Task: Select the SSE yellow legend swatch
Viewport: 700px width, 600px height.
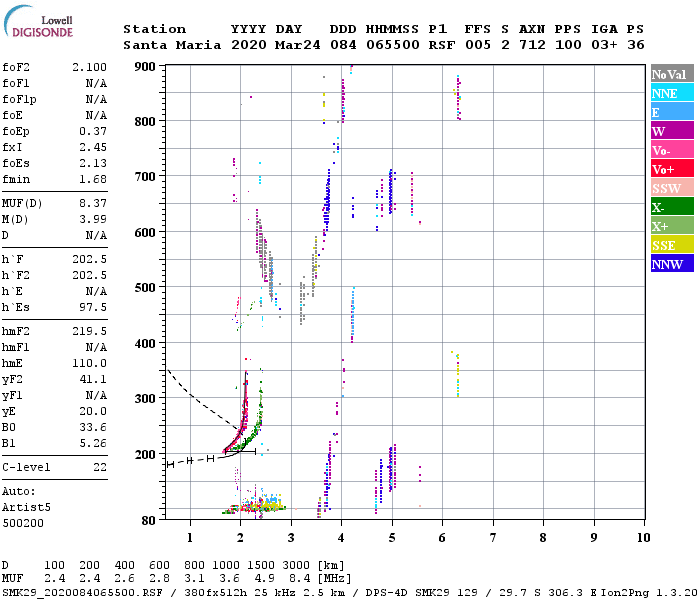Action: tap(672, 245)
